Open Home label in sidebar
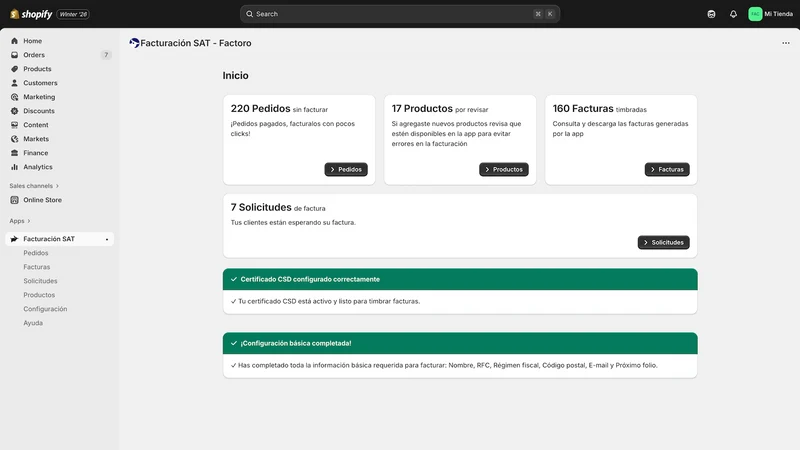 (33, 41)
